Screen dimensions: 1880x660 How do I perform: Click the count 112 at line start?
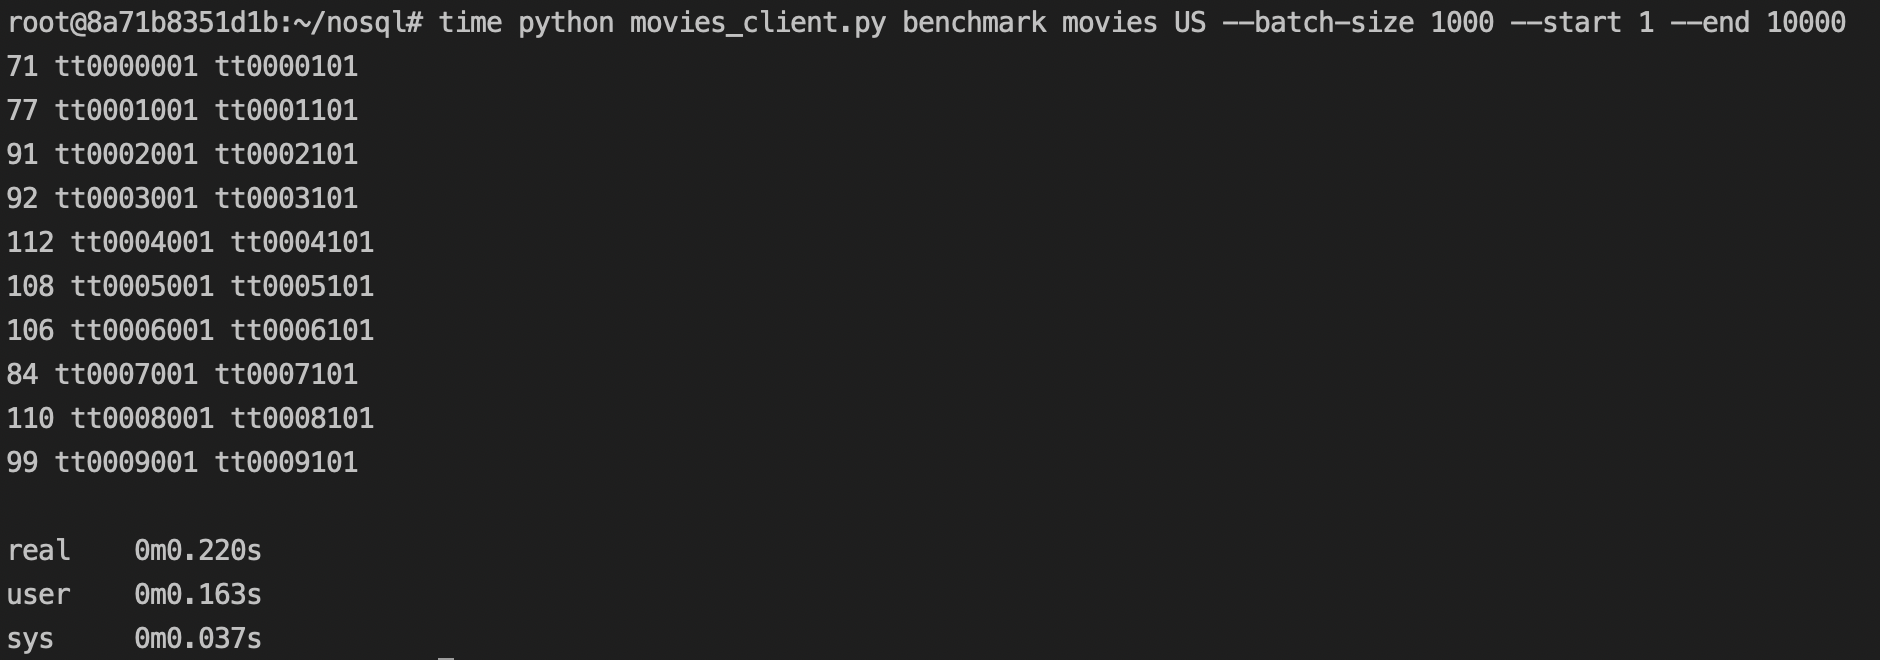(x=30, y=242)
